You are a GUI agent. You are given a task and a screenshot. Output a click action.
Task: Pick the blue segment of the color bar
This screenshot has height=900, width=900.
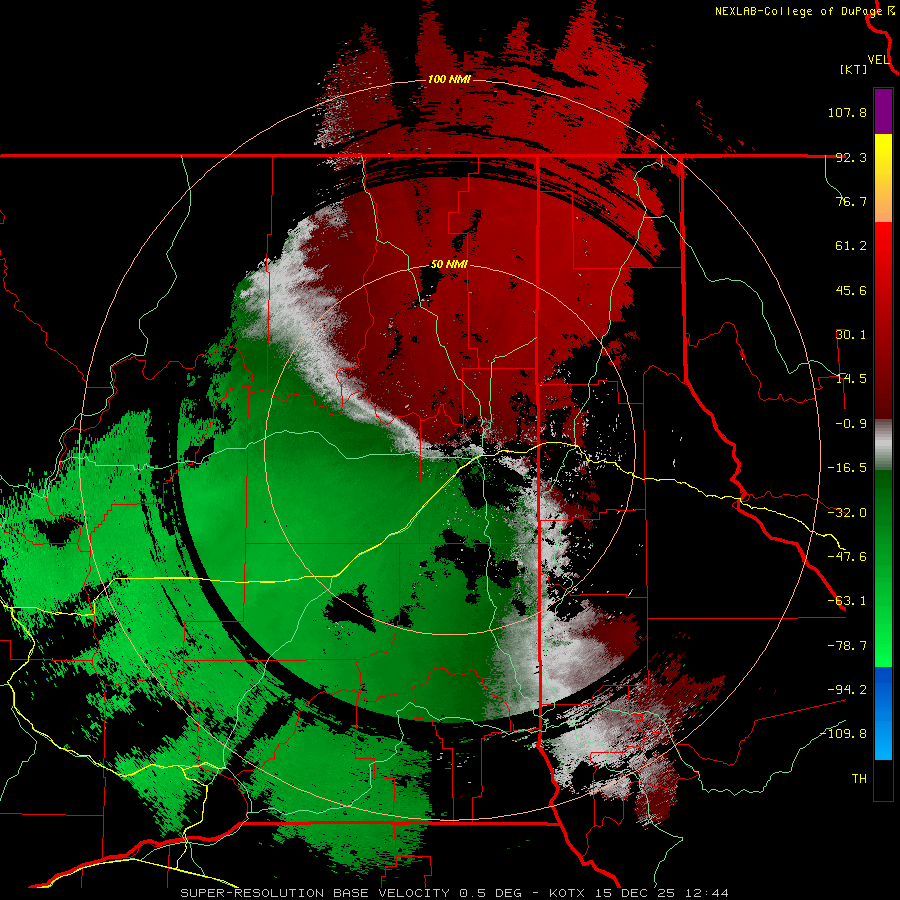click(883, 713)
